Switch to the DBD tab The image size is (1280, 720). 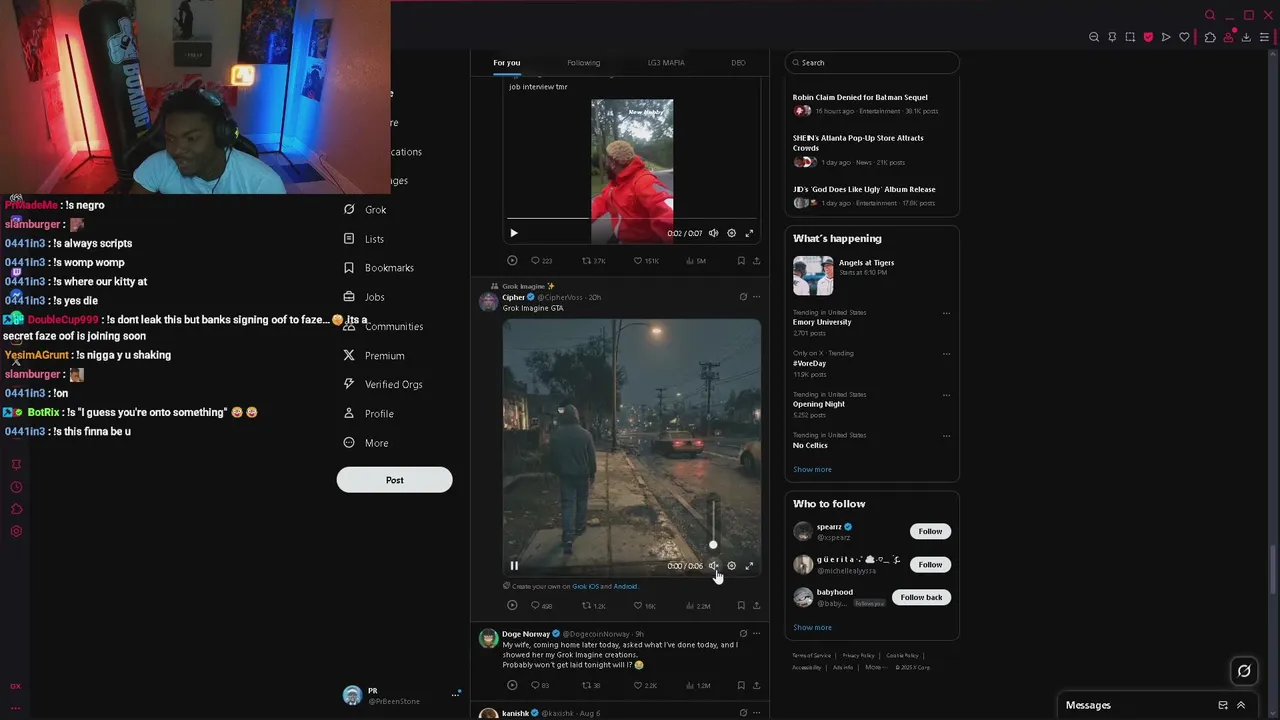[x=738, y=63]
